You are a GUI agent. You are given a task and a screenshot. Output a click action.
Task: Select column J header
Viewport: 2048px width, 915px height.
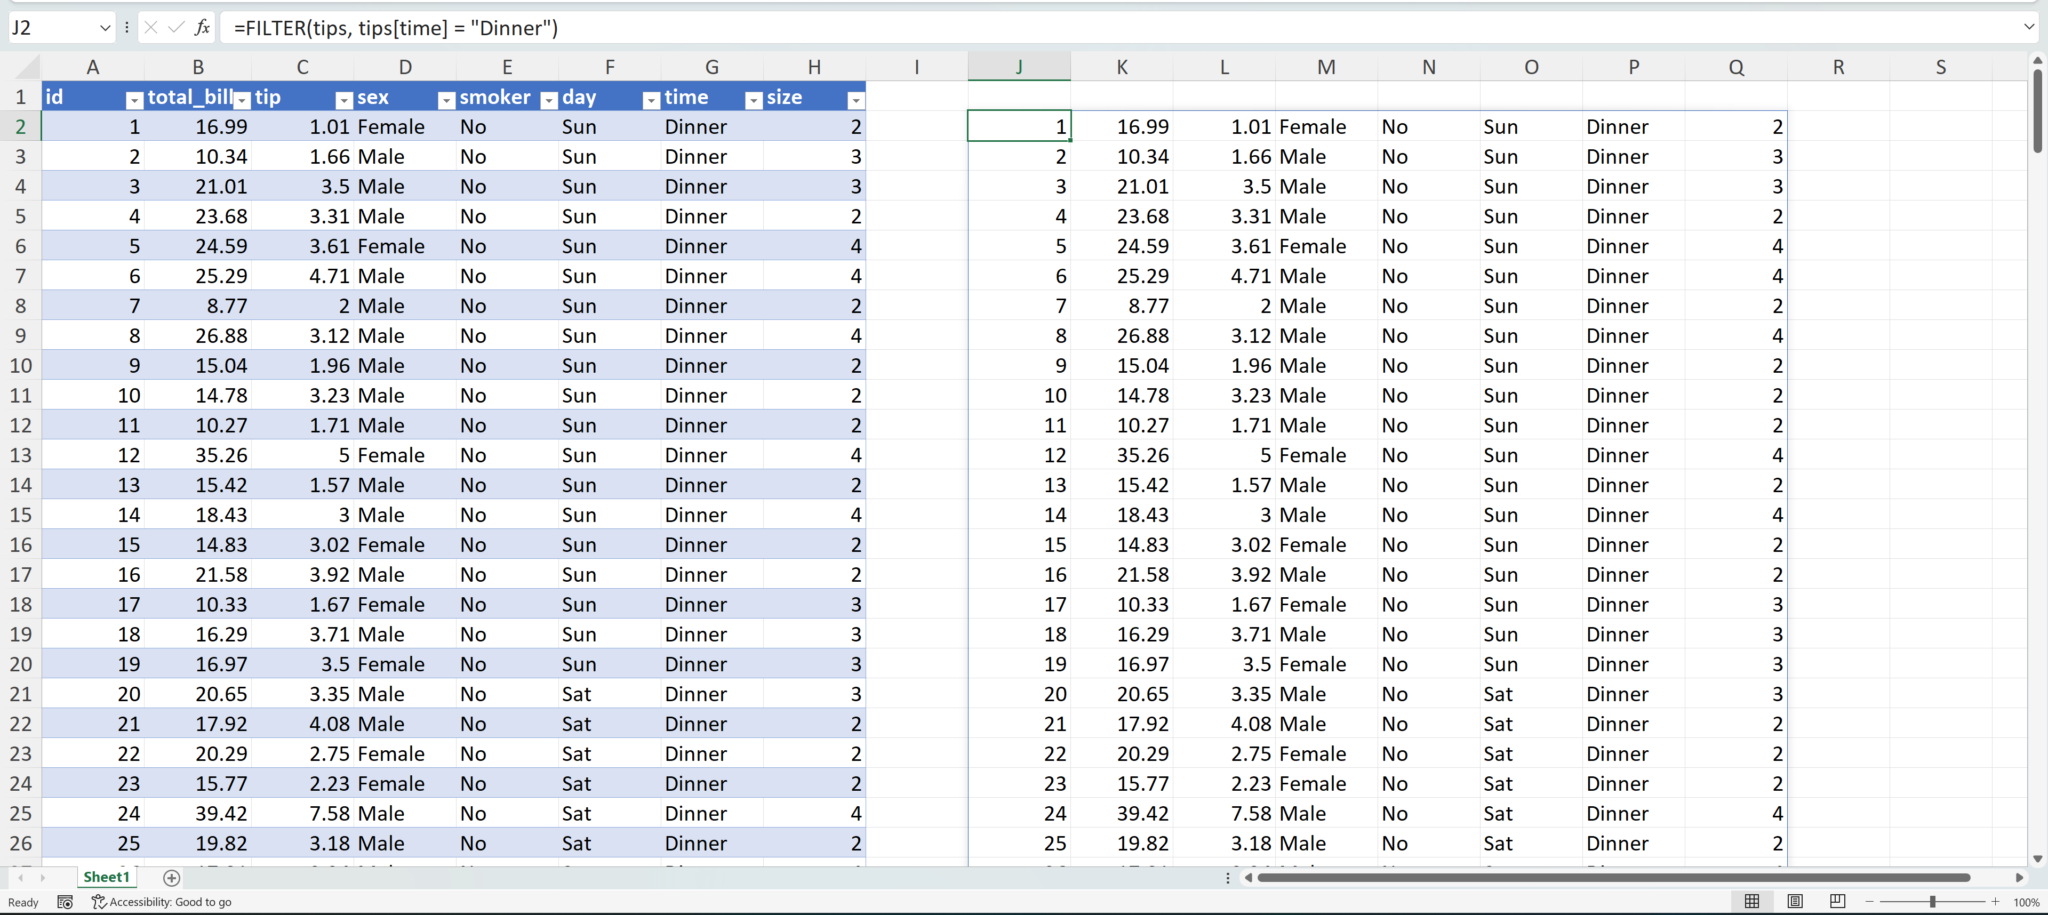click(x=1019, y=67)
